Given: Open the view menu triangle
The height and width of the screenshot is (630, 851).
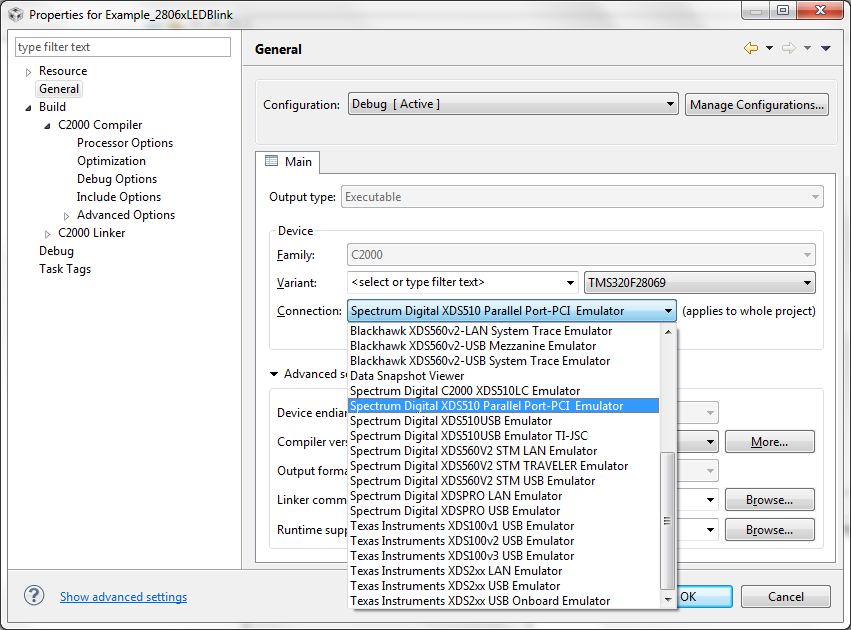Looking at the screenshot, I should (825, 48).
